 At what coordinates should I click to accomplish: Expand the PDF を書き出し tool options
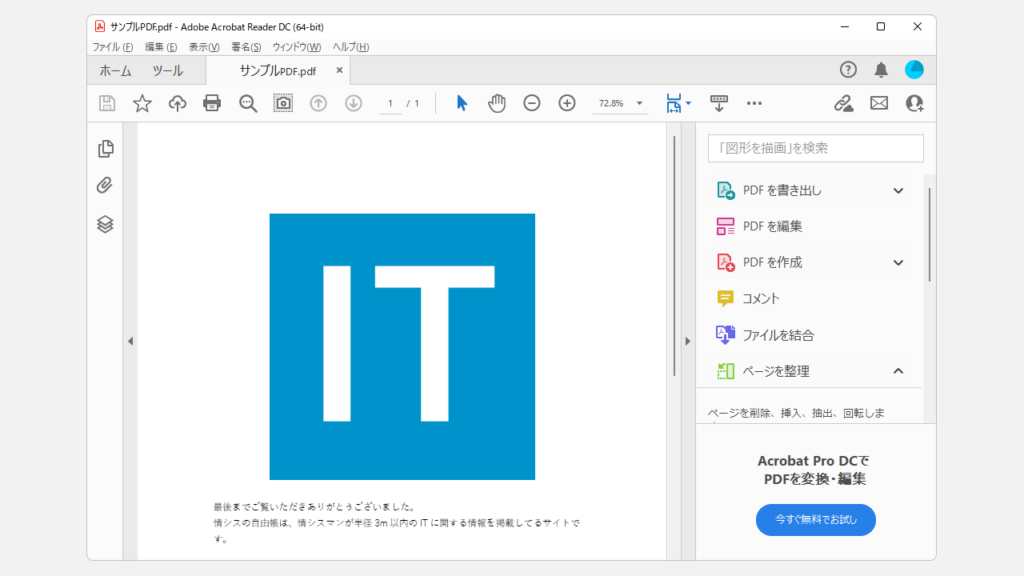(898, 190)
